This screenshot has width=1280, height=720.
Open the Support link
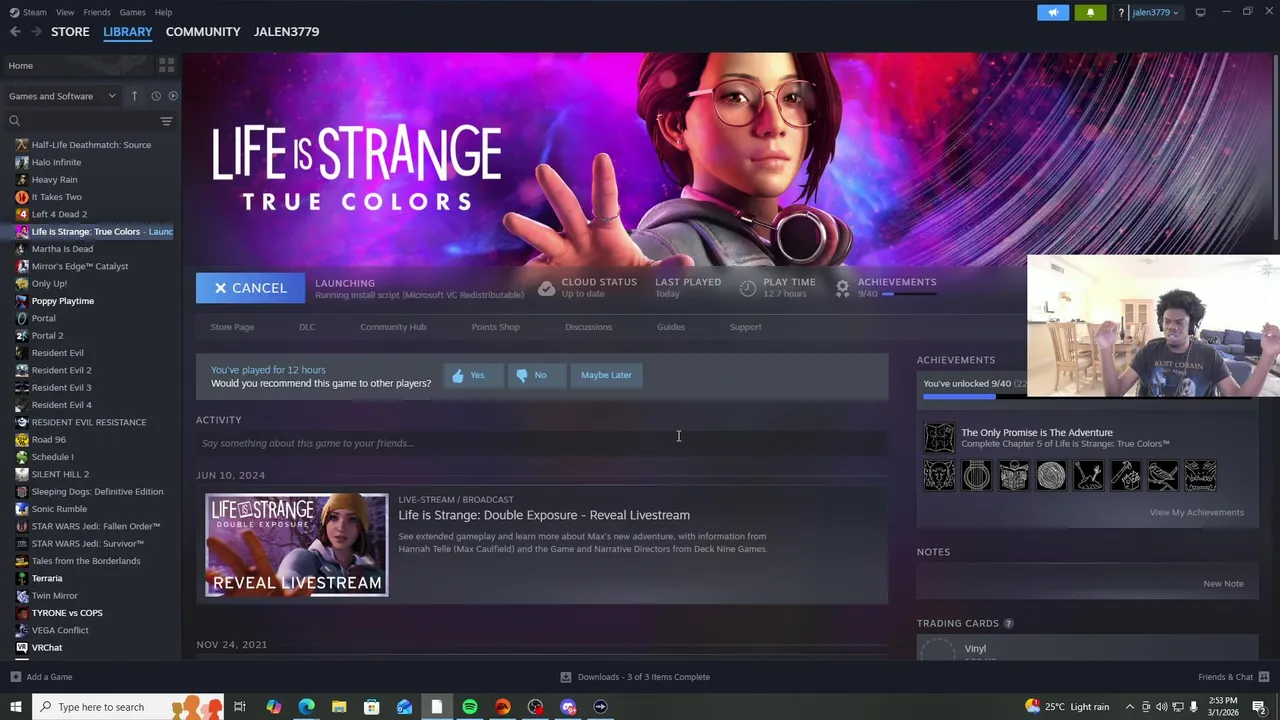pos(745,327)
